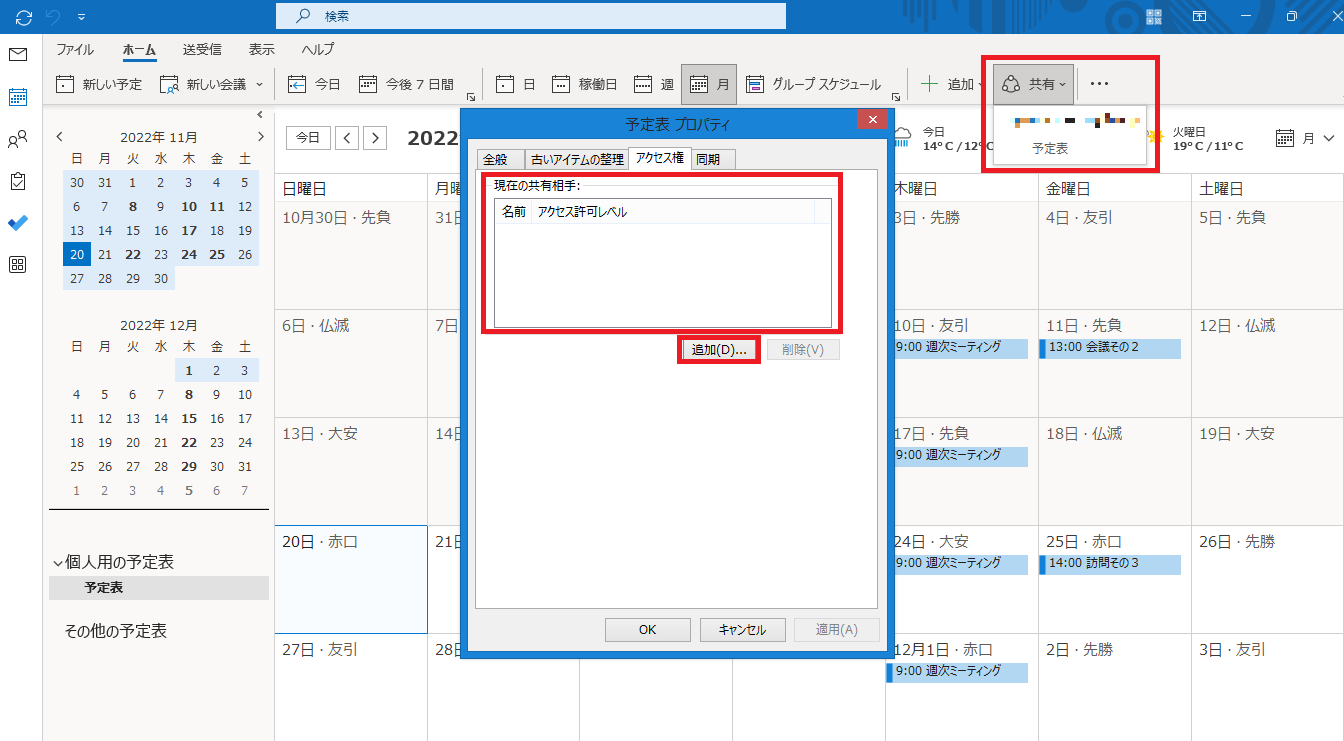Open 9:00 週次ミーティング on 12月1日

pyautogui.click(x=957, y=672)
